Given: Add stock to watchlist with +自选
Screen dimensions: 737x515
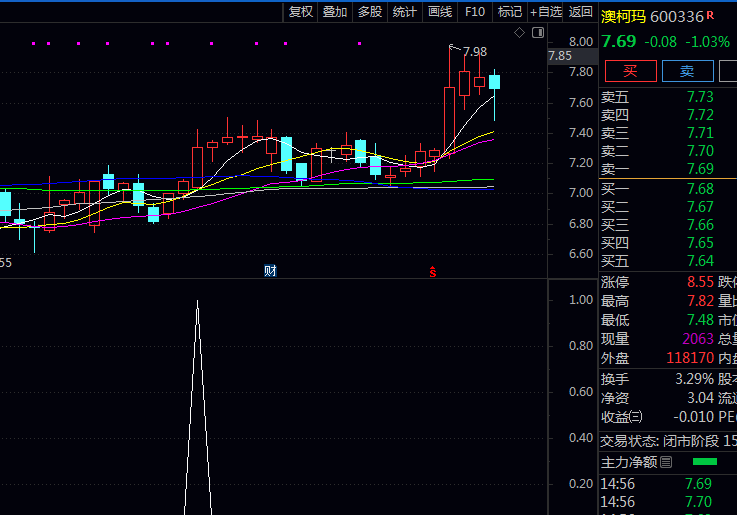Looking at the screenshot, I should [546, 12].
